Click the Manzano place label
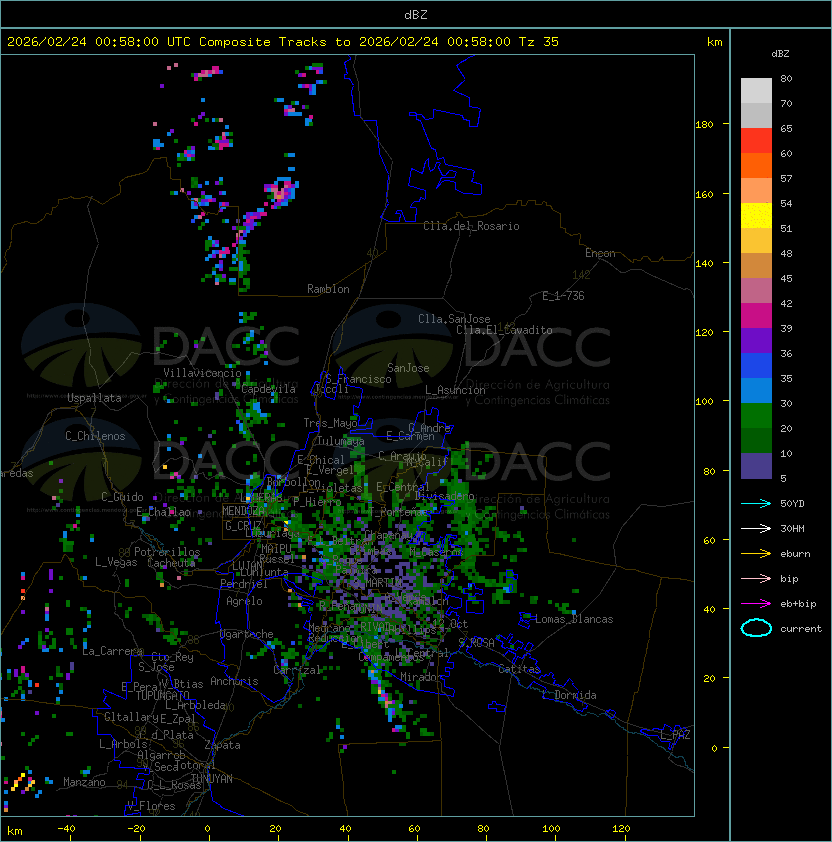 click(x=84, y=782)
